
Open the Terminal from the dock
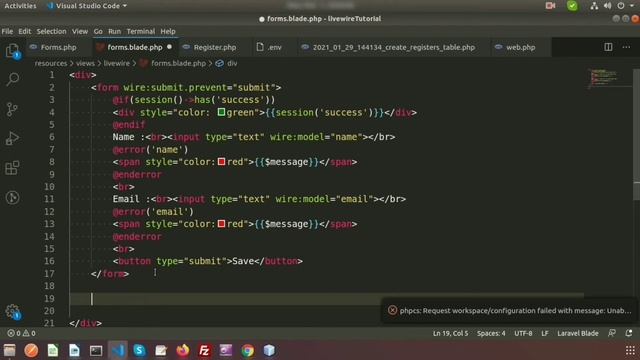coord(96,350)
